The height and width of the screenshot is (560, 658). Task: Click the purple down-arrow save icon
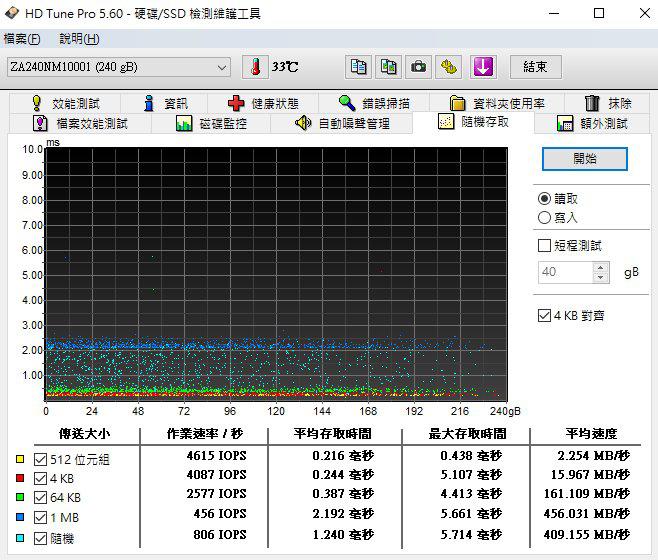coord(482,67)
